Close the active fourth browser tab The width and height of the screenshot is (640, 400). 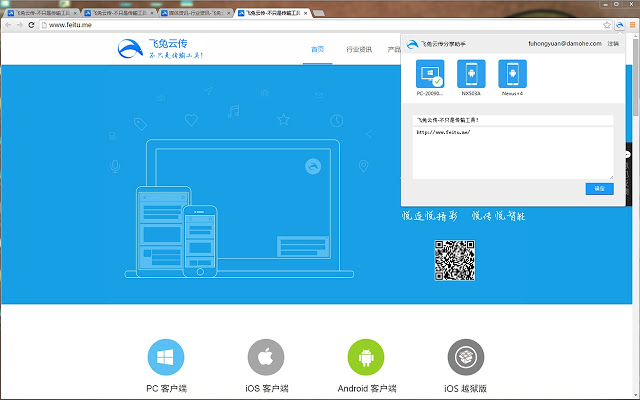[x=305, y=13]
